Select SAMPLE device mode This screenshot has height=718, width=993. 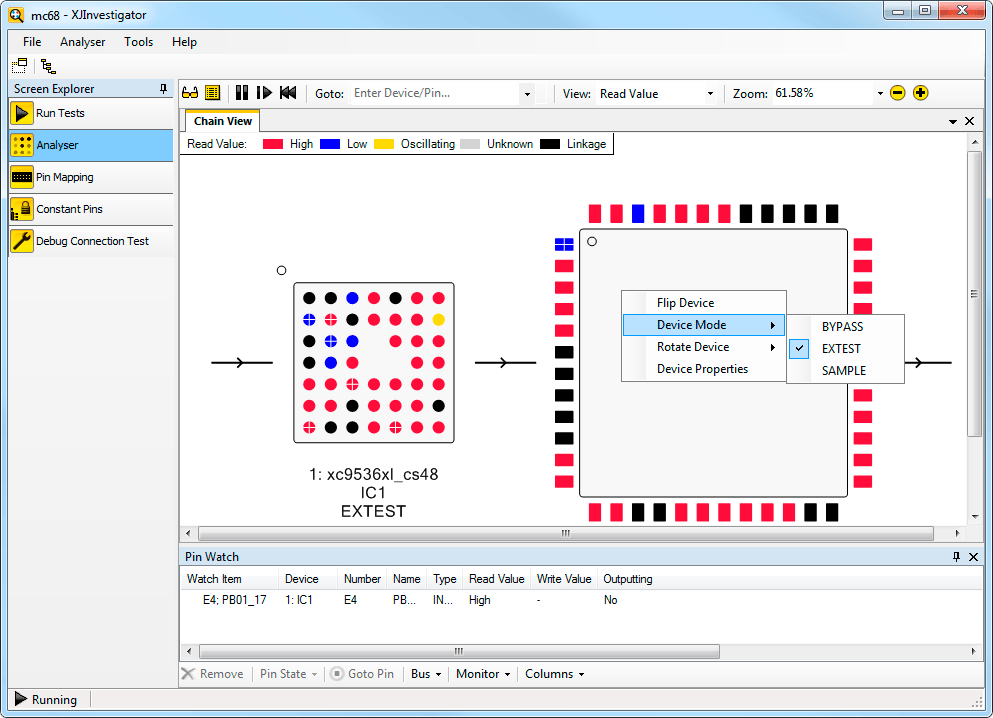coord(845,371)
